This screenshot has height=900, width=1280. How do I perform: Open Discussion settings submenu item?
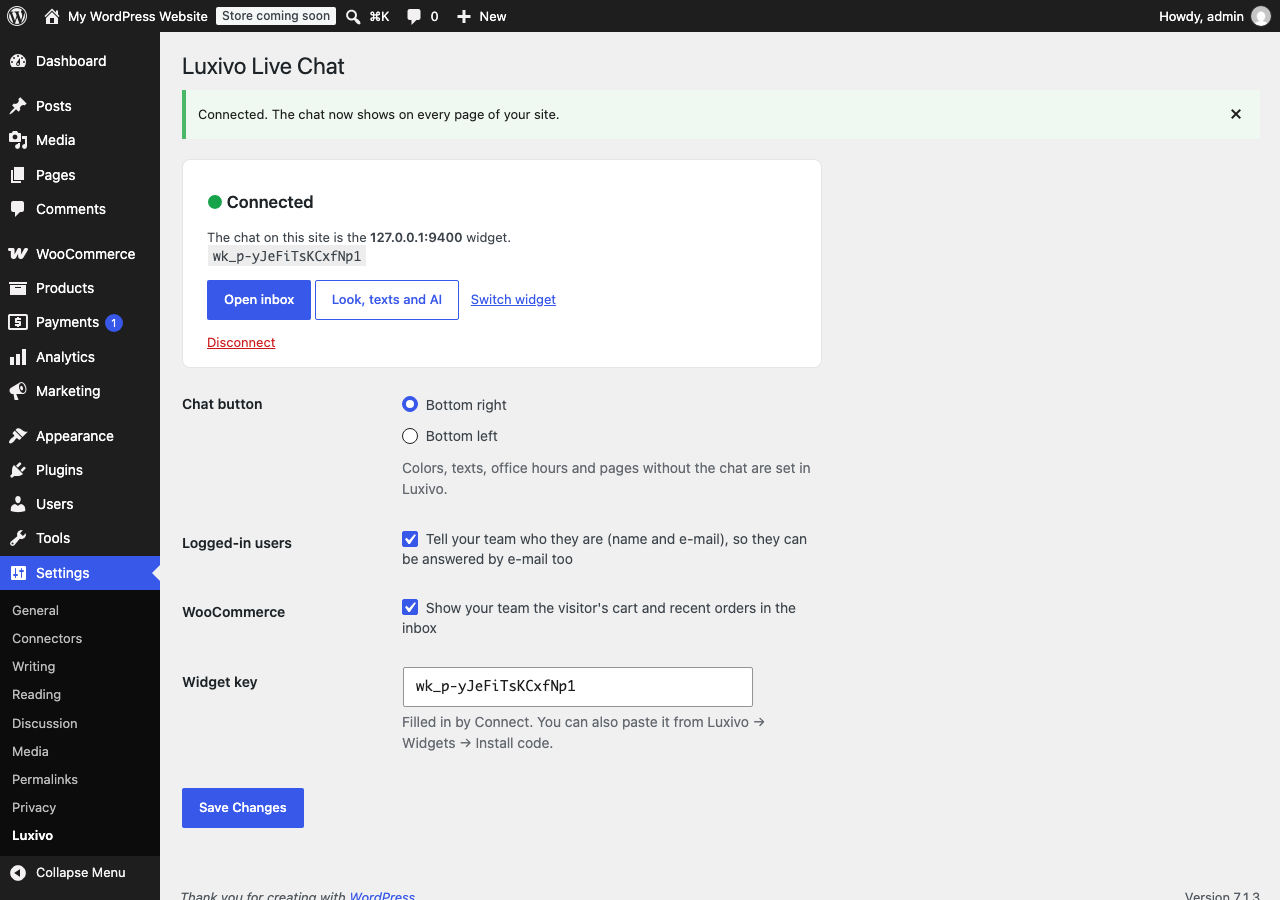point(80,723)
